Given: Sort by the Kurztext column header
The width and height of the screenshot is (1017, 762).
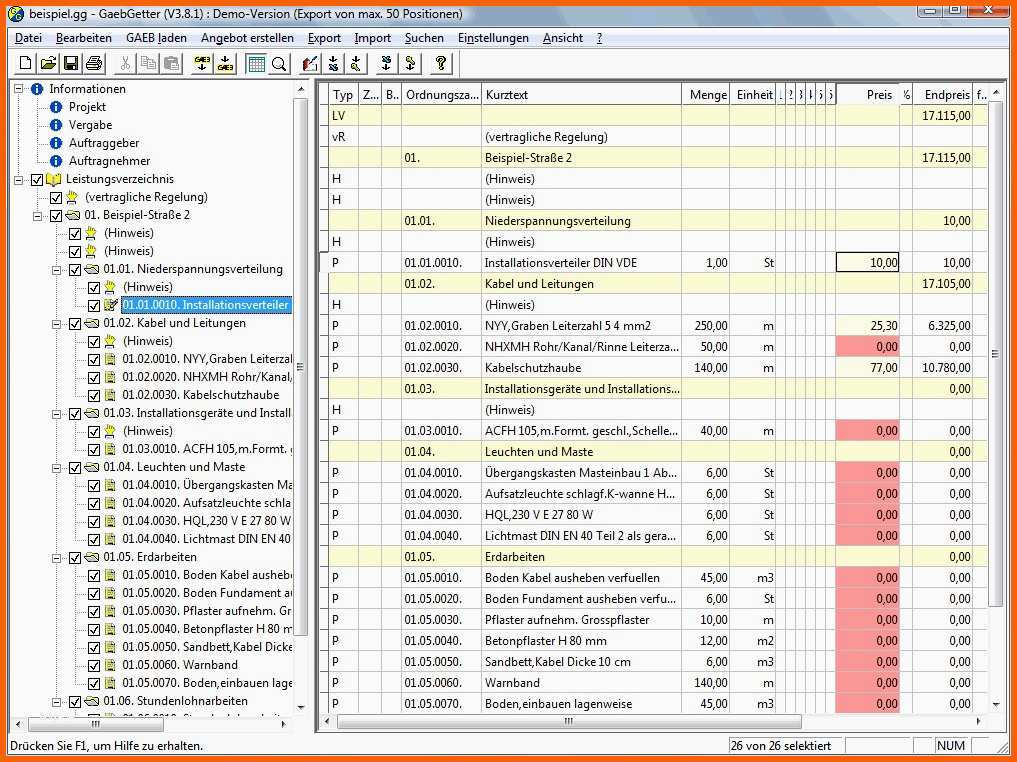Looking at the screenshot, I should point(580,95).
